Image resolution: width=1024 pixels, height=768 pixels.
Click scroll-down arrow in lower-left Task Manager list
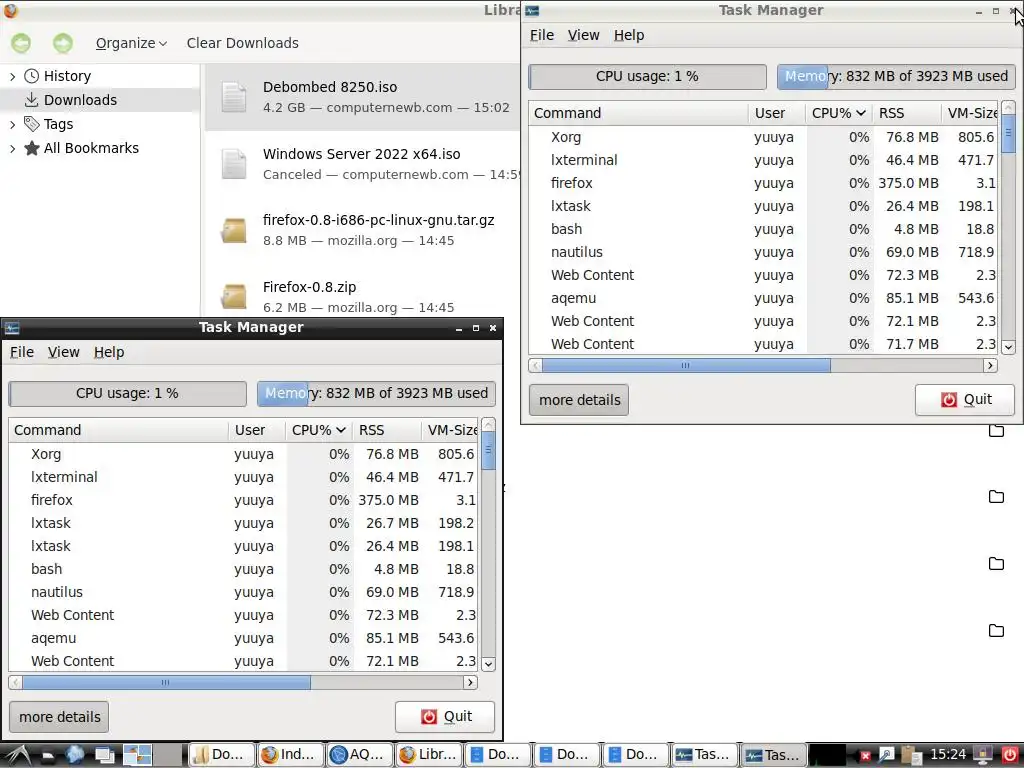[x=488, y=664]
